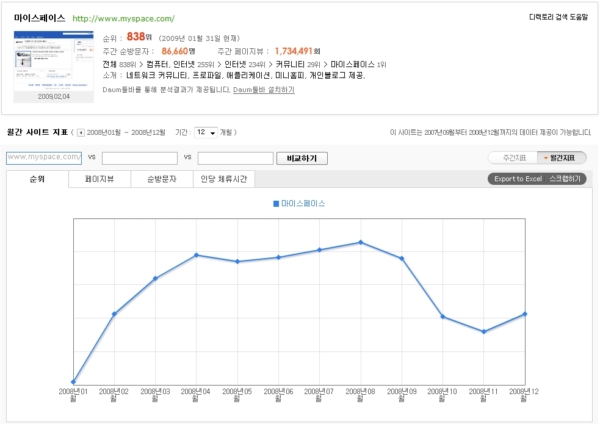This screenshot has height=424, width=600.
Task: Click the 2008년10월 data point on chart
Action: [x=443, y=316]
